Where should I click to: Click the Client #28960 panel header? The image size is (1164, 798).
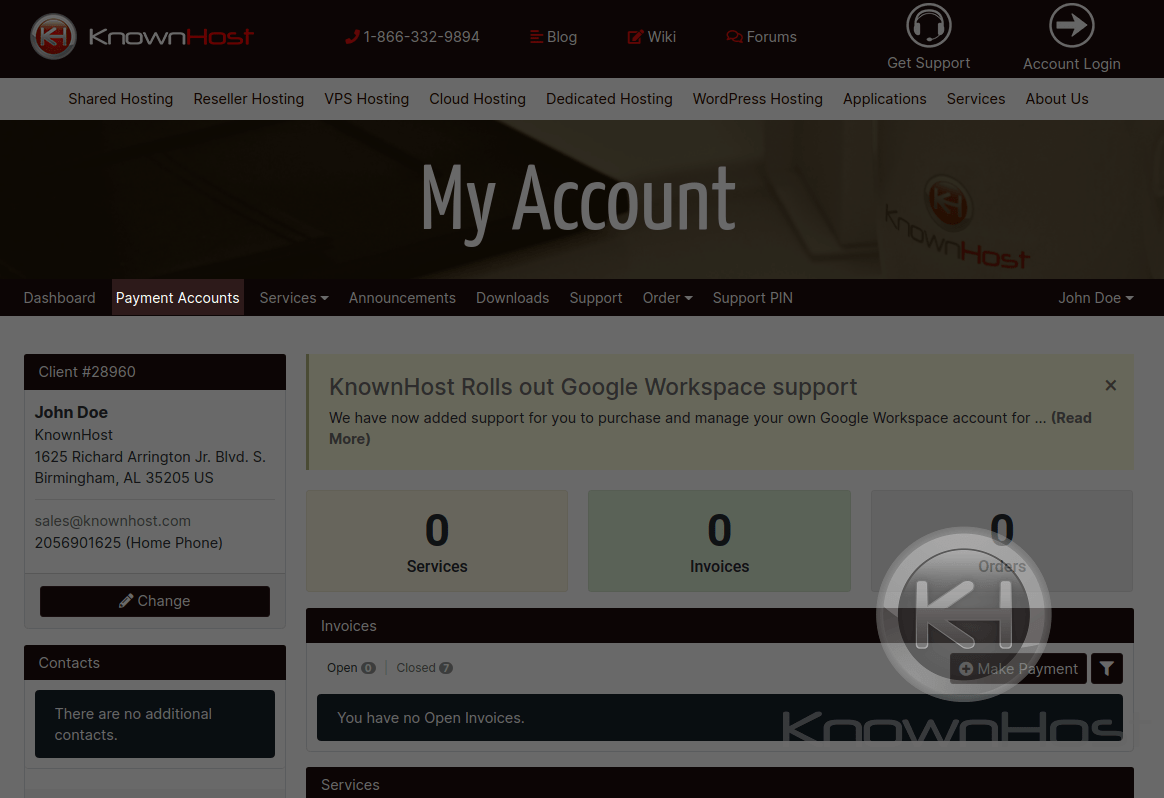[x=155, y=372]
